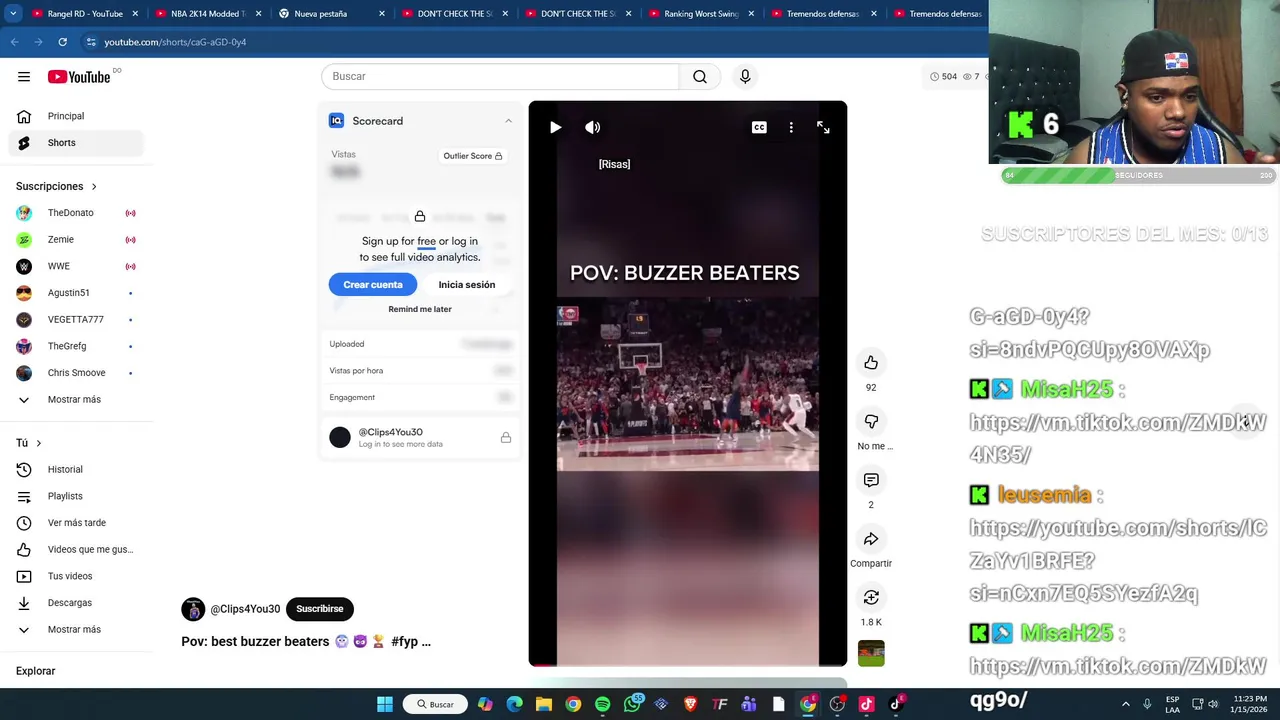The height and width of the screenshot is (720, 1280).
Task: Open the sound thumbnail below remix
Action: (x=871, y=654)
